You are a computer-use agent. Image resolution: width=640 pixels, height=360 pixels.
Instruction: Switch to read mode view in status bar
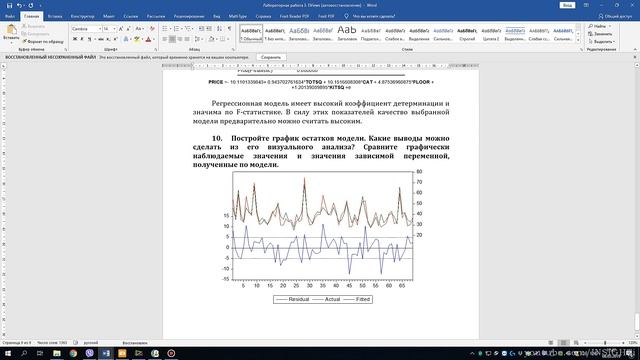click(x=551, y=343)
